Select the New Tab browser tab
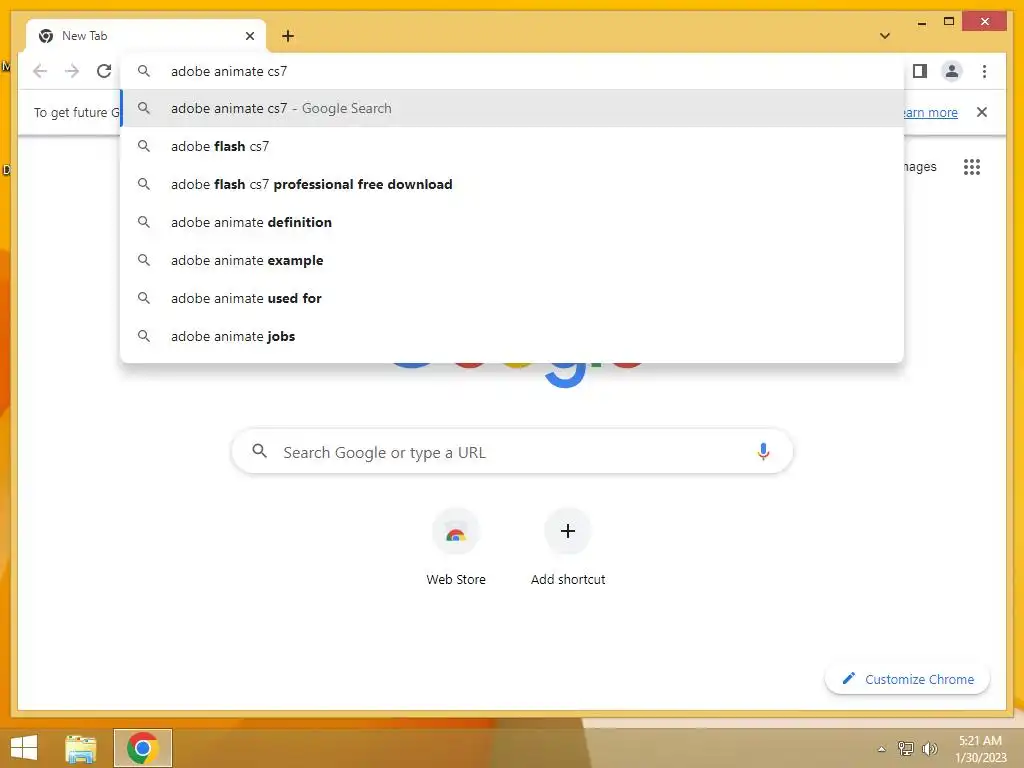 coord(146,36)
